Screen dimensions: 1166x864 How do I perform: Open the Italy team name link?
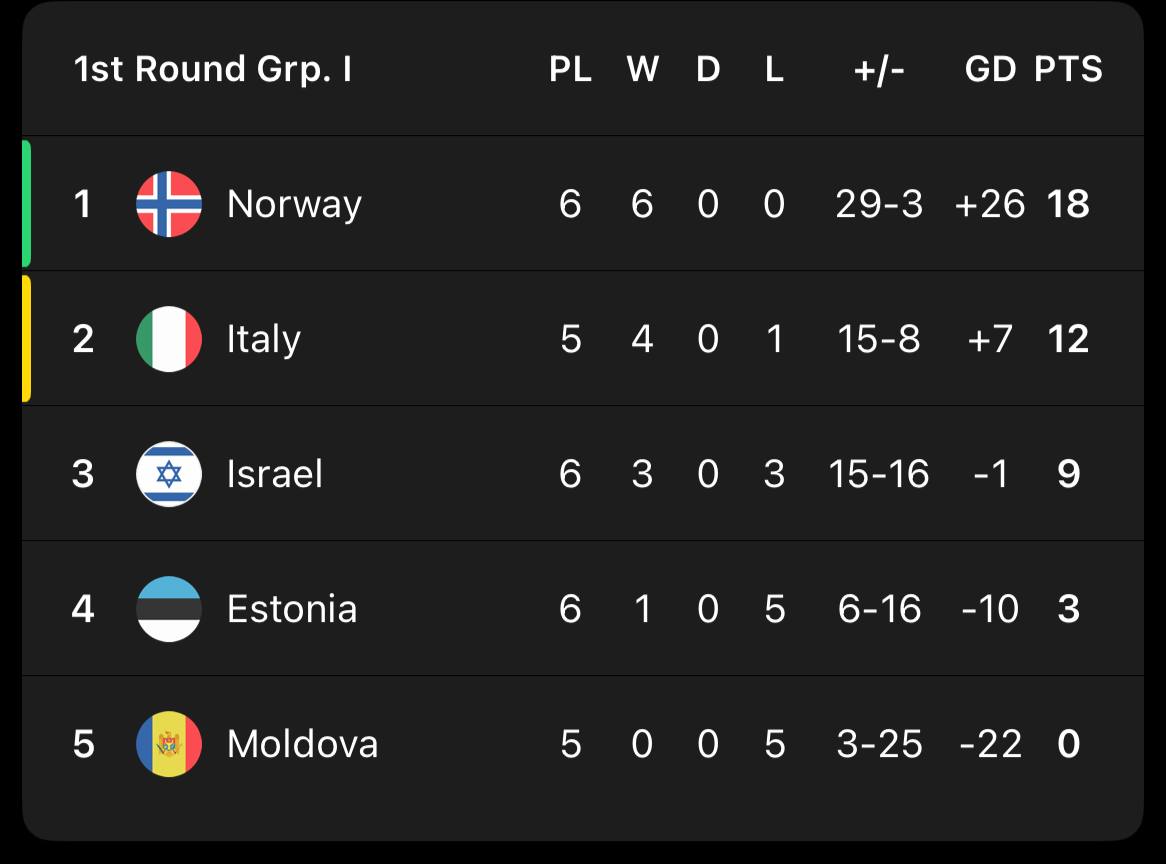pyautogui.click(x=263, y=339)
